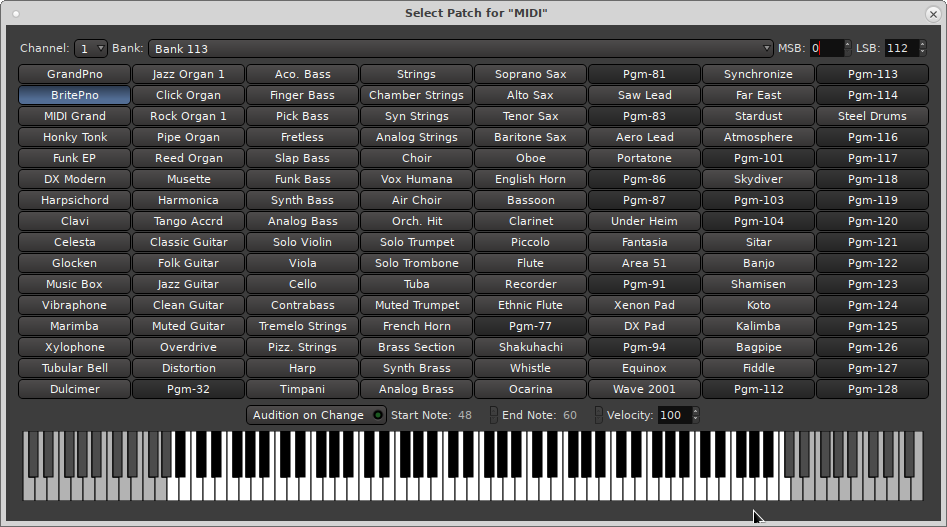Choose the Steel Drums patch
This screenshot has width=947, height=527.
point(872,116)
